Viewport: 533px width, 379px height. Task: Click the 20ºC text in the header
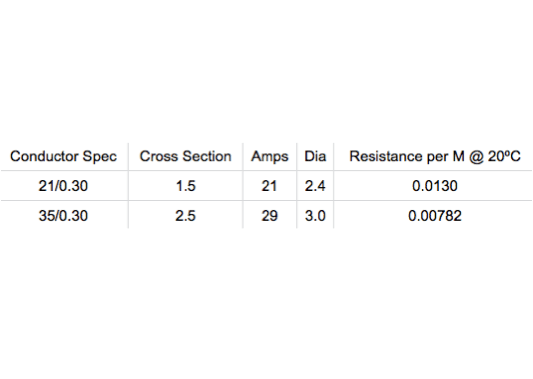click(x=504, y=156)
